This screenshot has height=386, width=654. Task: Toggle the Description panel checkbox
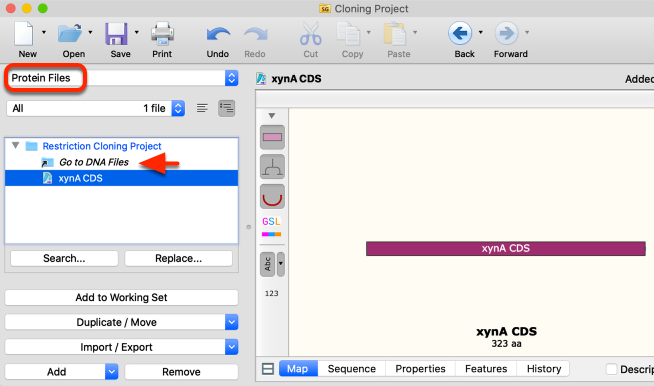tap(611, 369)
